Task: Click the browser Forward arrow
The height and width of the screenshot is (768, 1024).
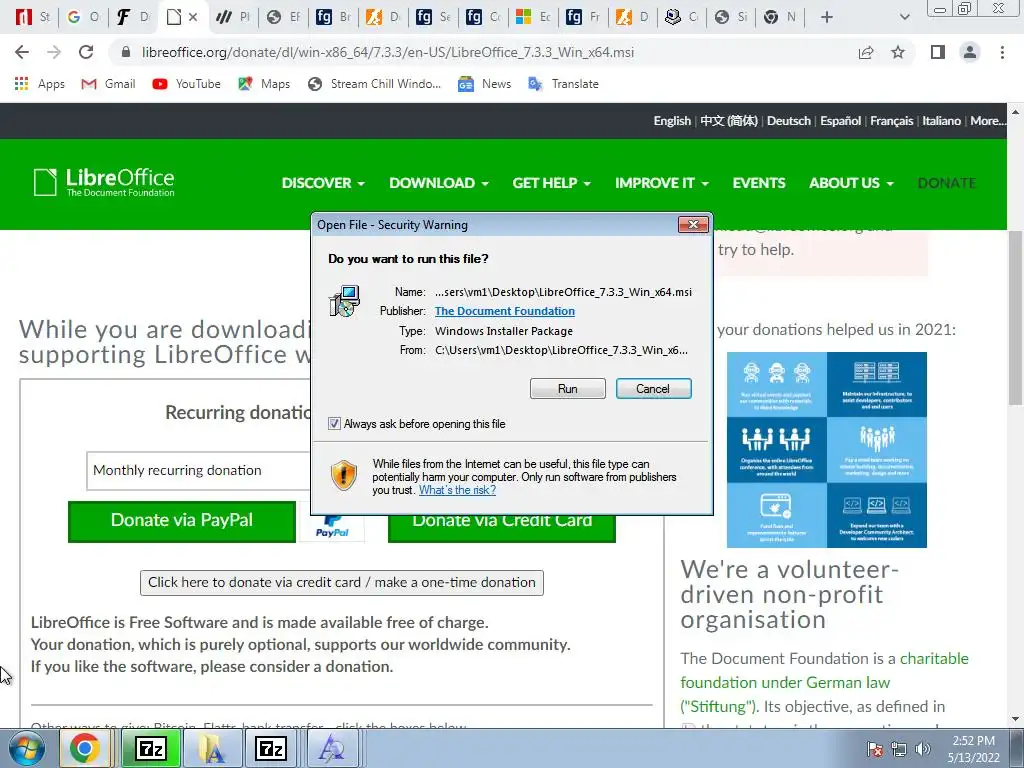Action: tap(54, 52)
